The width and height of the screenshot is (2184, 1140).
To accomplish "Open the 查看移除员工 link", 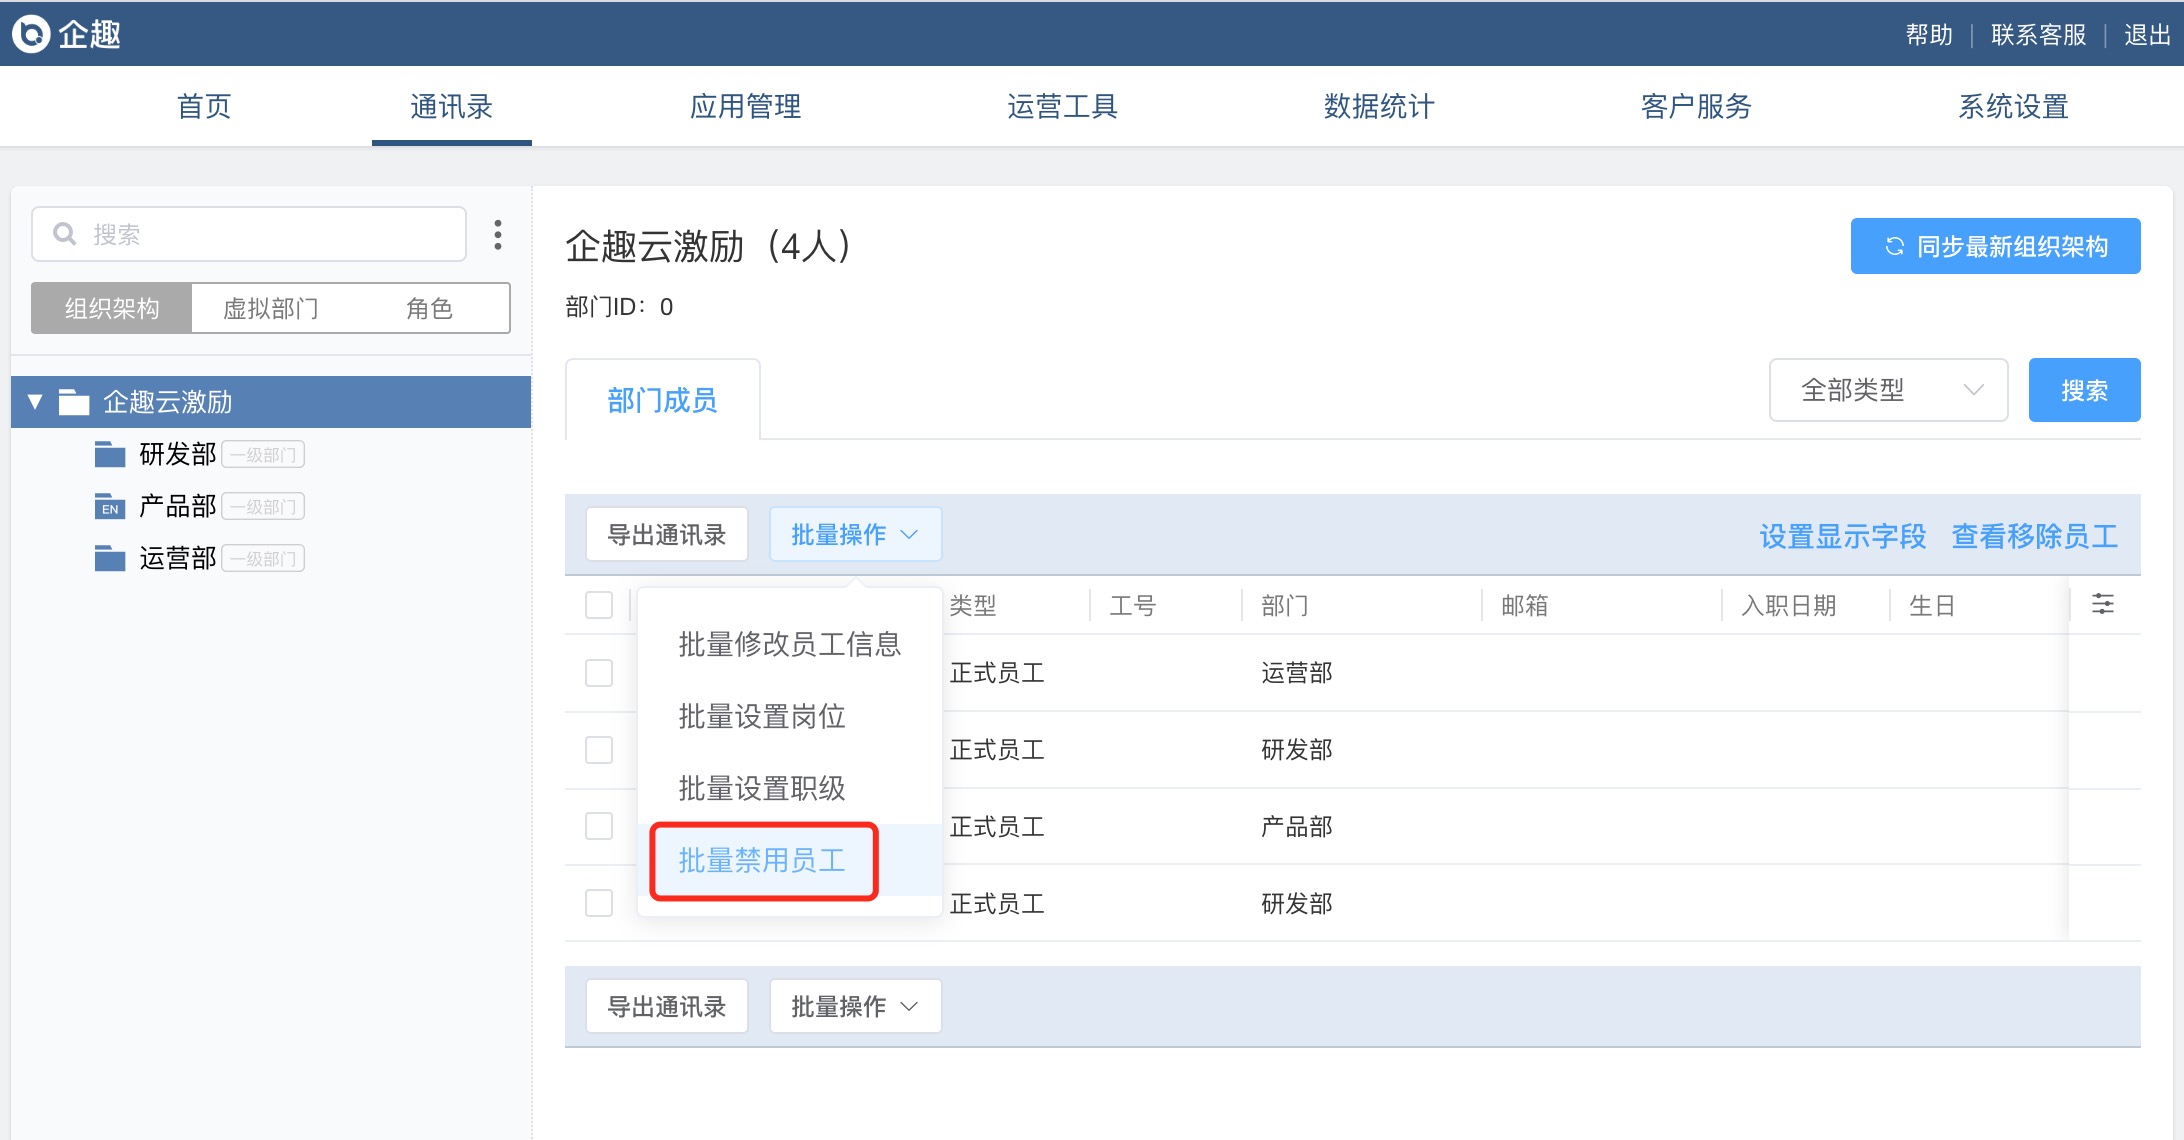I will click(x=2035, y=536).
